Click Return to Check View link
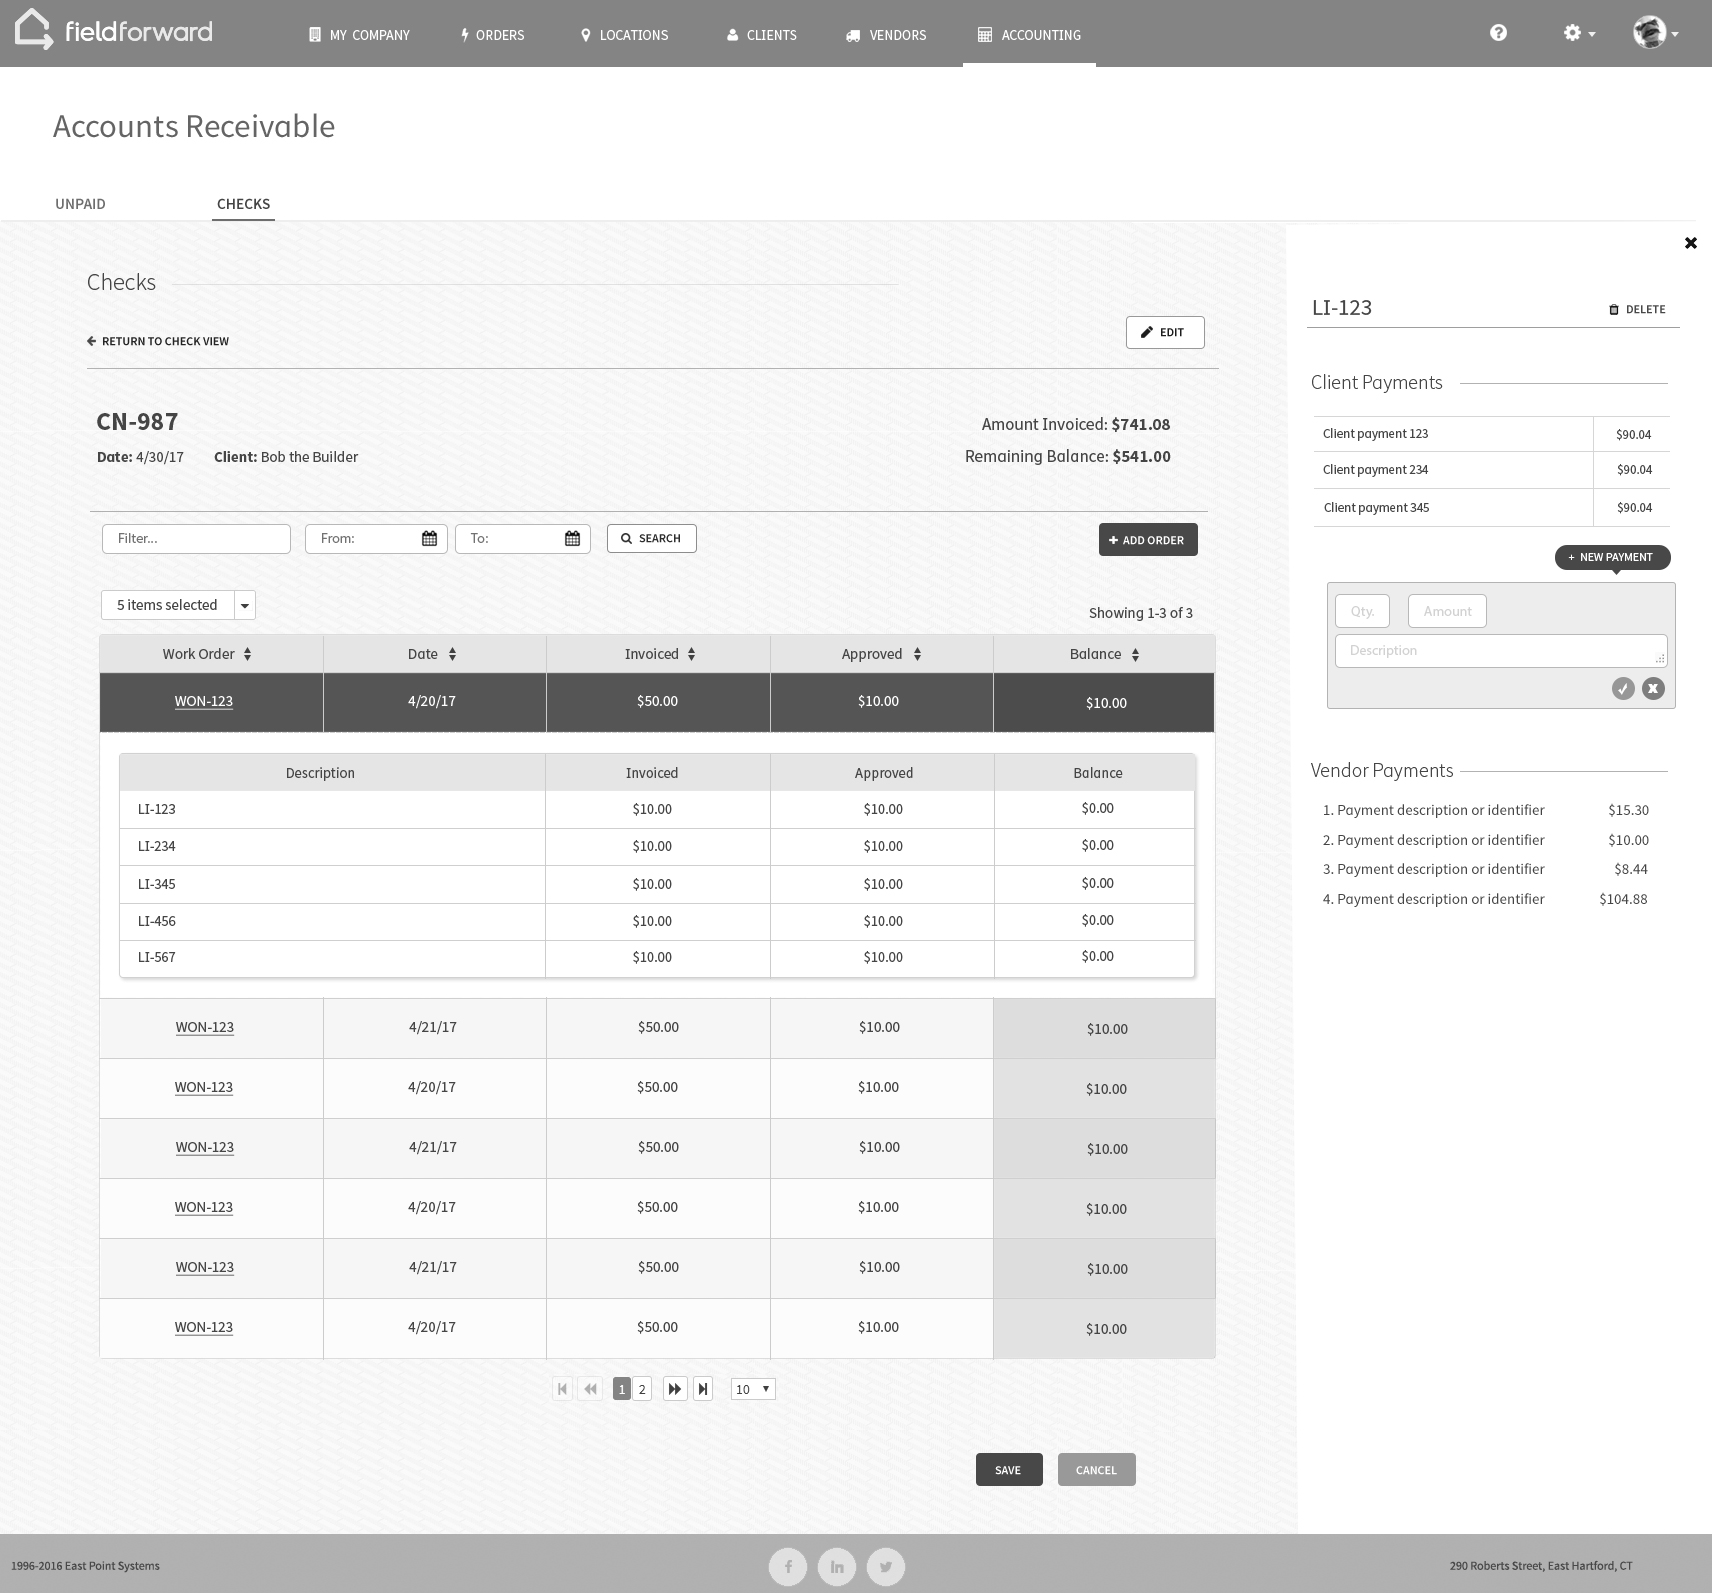Viewport: 1712px width, 1593px height. point(157,341)
